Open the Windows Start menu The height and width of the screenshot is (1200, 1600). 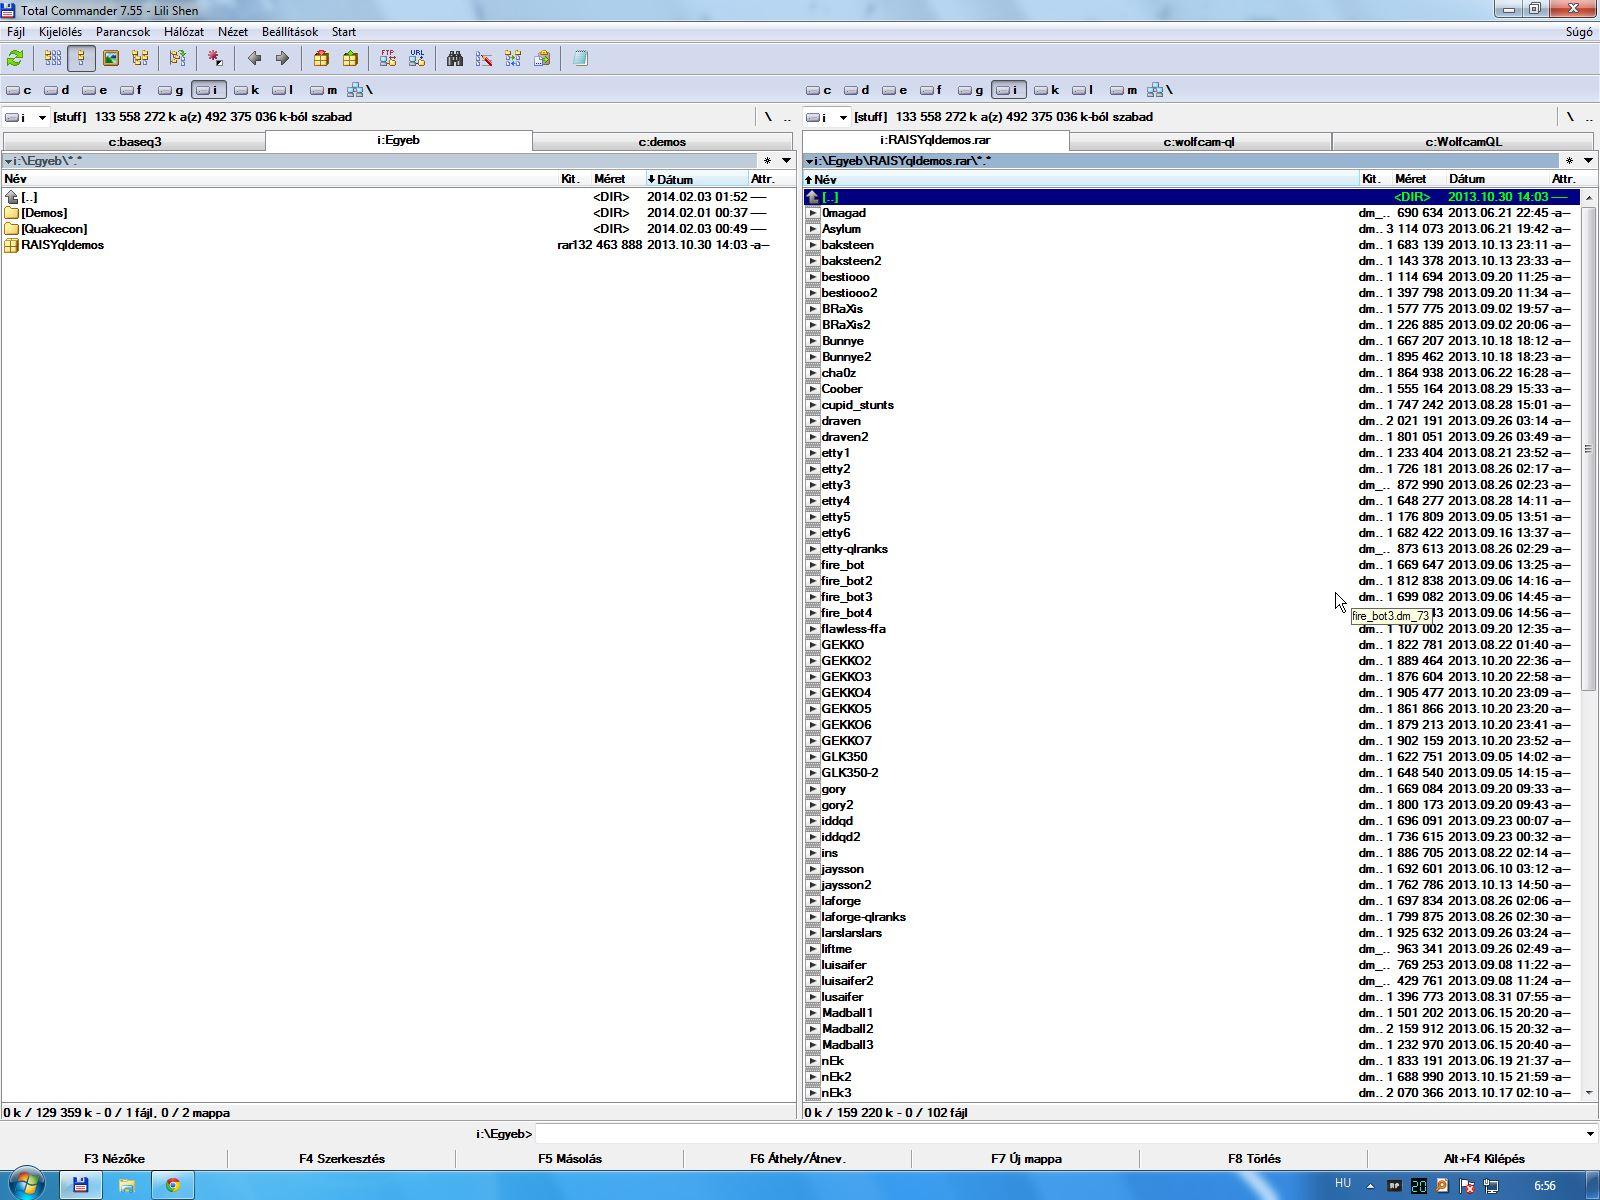pos(27,1185)
